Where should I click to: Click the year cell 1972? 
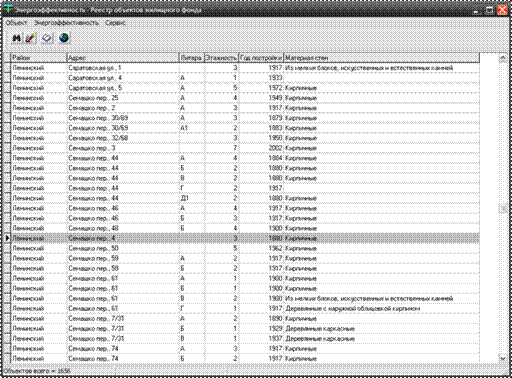[261, 88]
